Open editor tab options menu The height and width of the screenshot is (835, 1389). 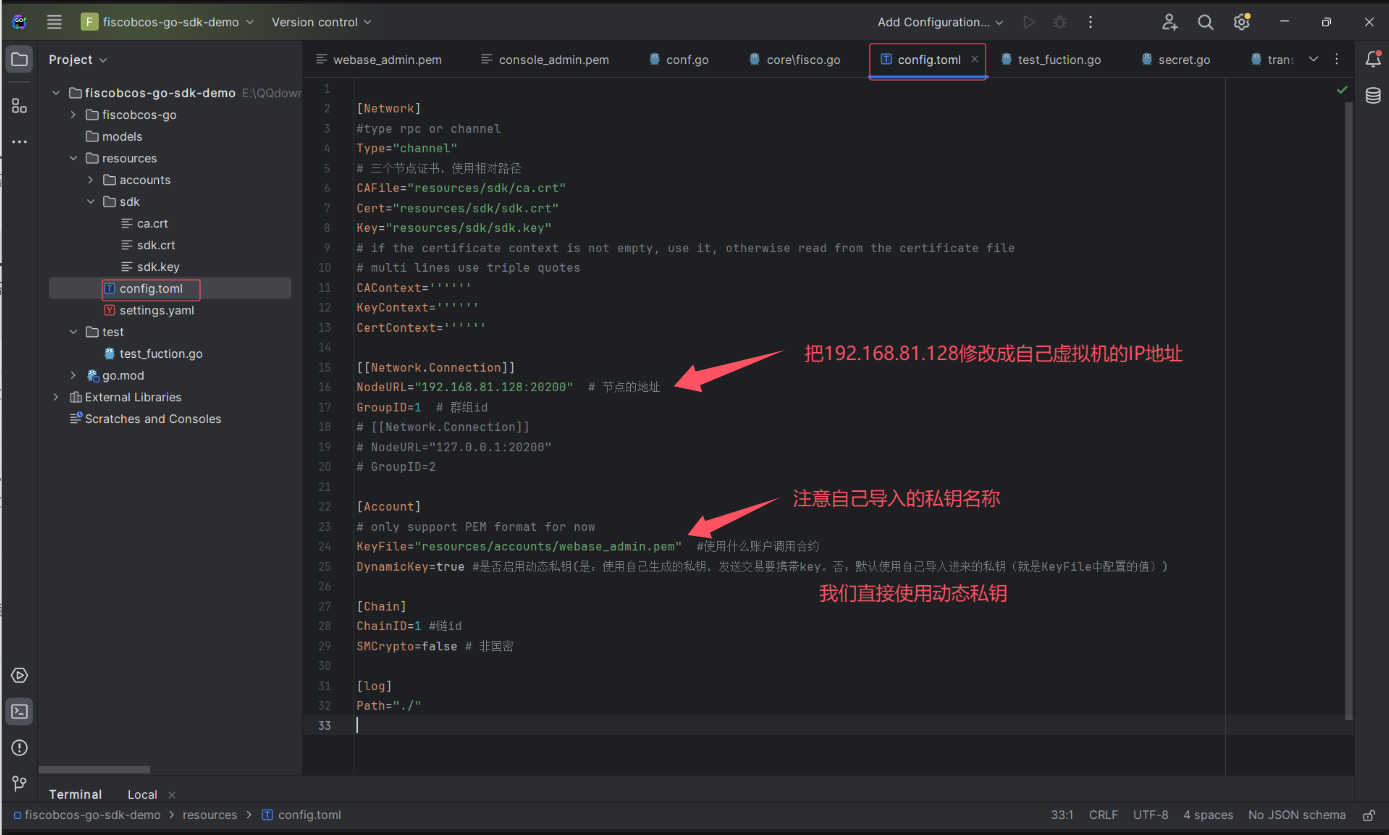point(1337,59)
